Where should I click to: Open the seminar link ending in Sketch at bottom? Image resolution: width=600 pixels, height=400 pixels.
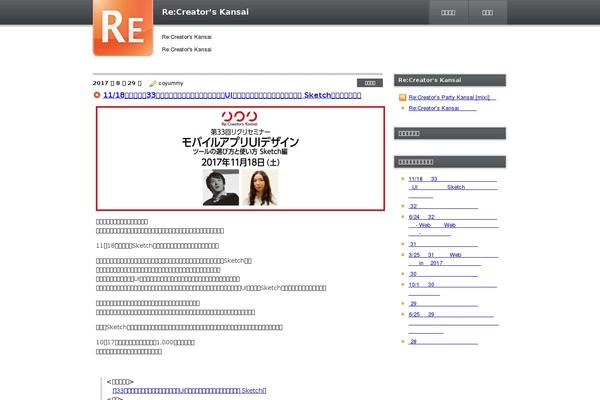coord(189,391)
